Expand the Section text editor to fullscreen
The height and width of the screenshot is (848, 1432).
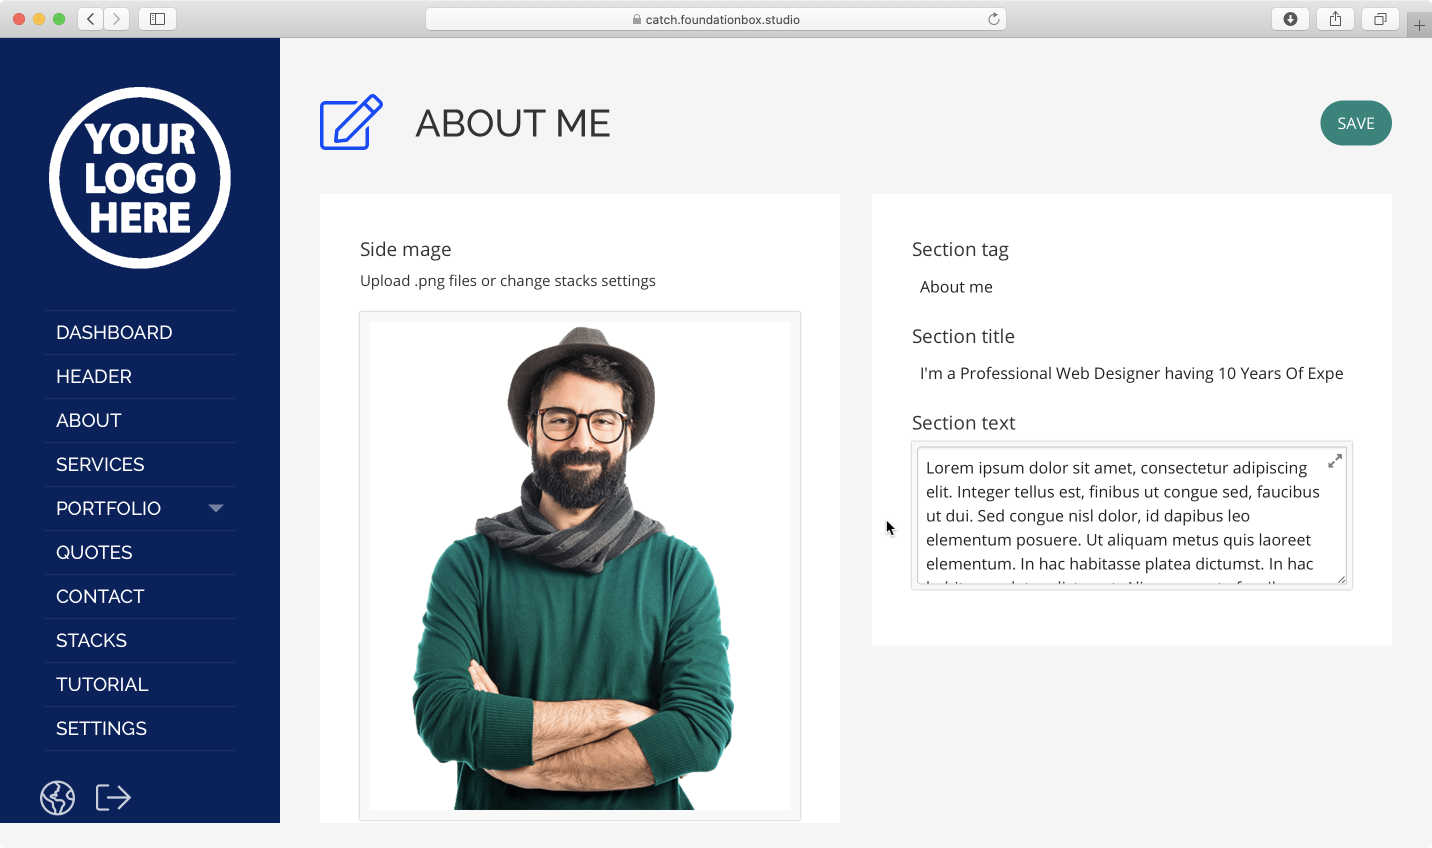click(x=1335, y=461)
